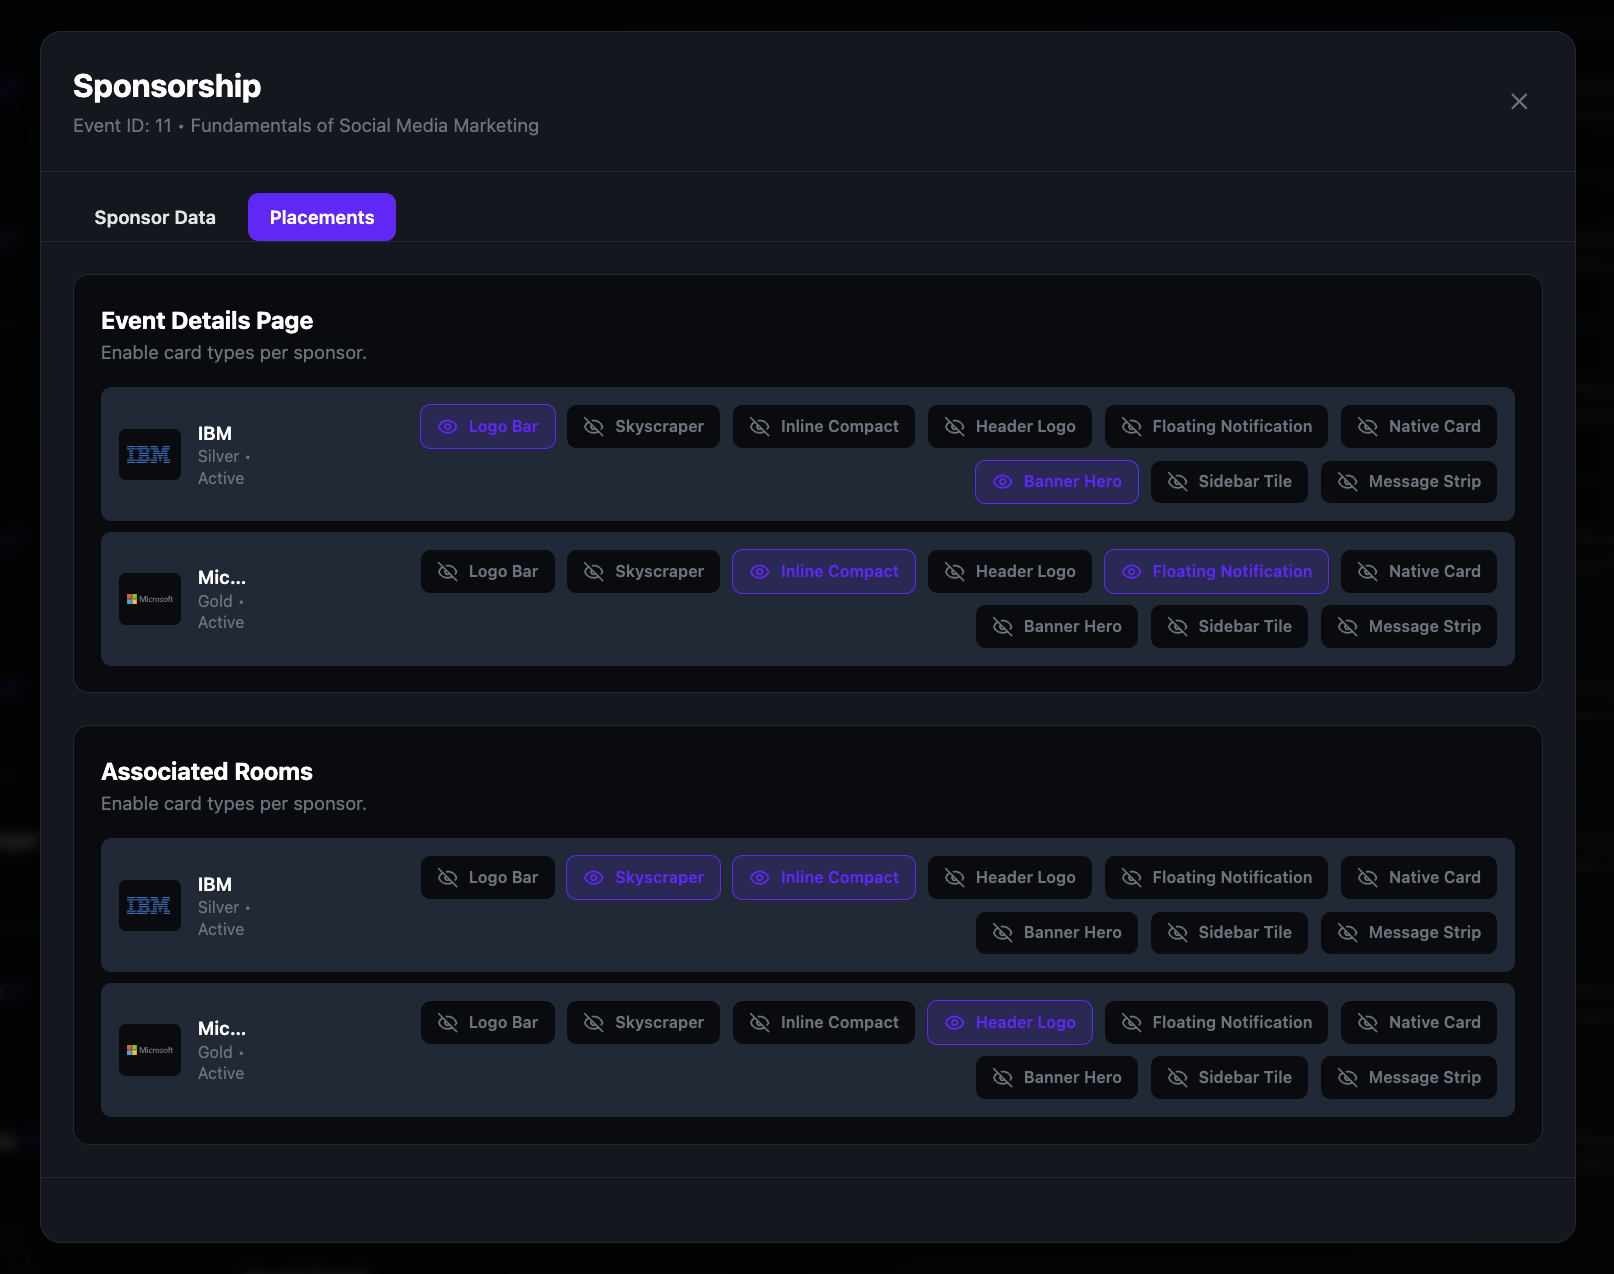Enable Native Card for Microsoft on Event Details Page

(x=1419, y=572)
